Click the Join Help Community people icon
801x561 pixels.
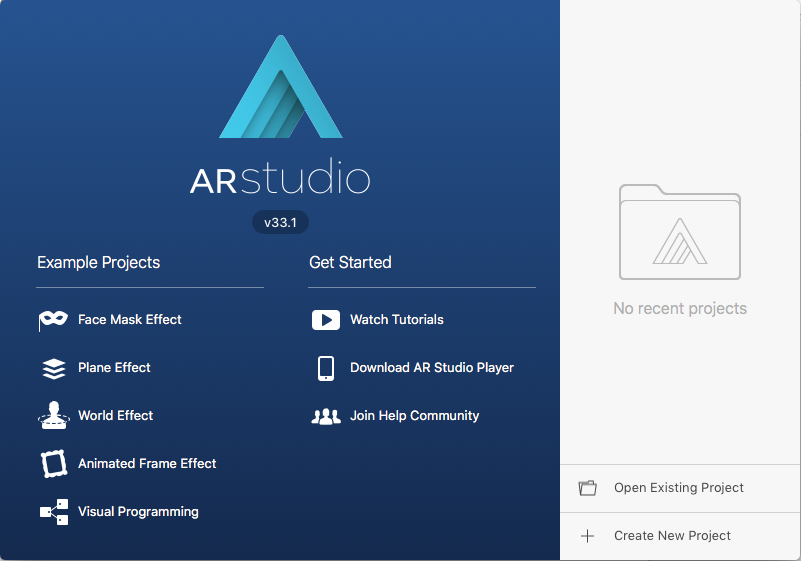click(x=326, y=417)
